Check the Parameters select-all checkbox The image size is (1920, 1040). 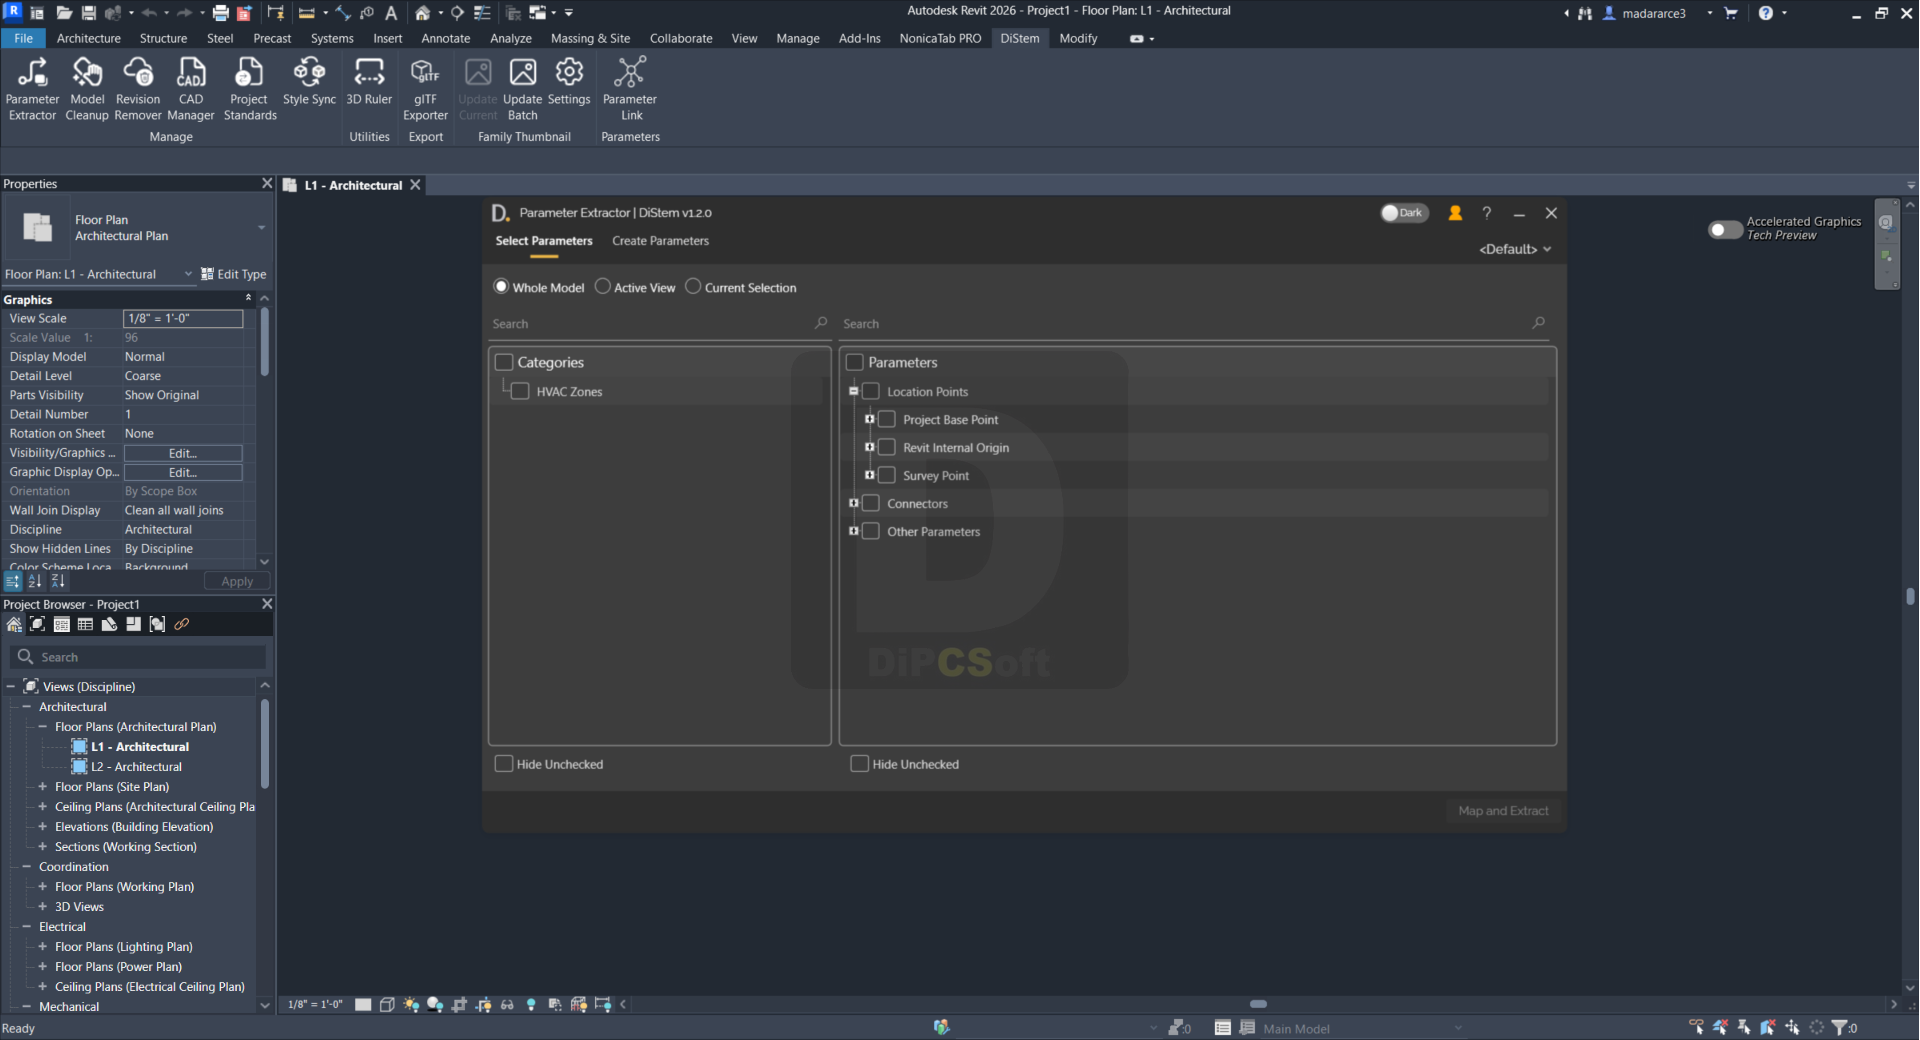pos(855,362)
